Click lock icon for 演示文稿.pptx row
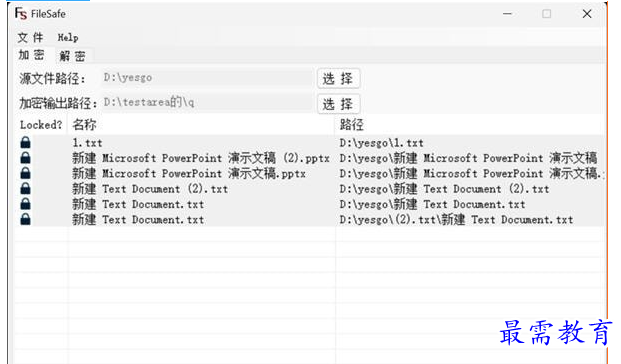Viewport: 621px width, 364px height. click(x=25, y=173)
